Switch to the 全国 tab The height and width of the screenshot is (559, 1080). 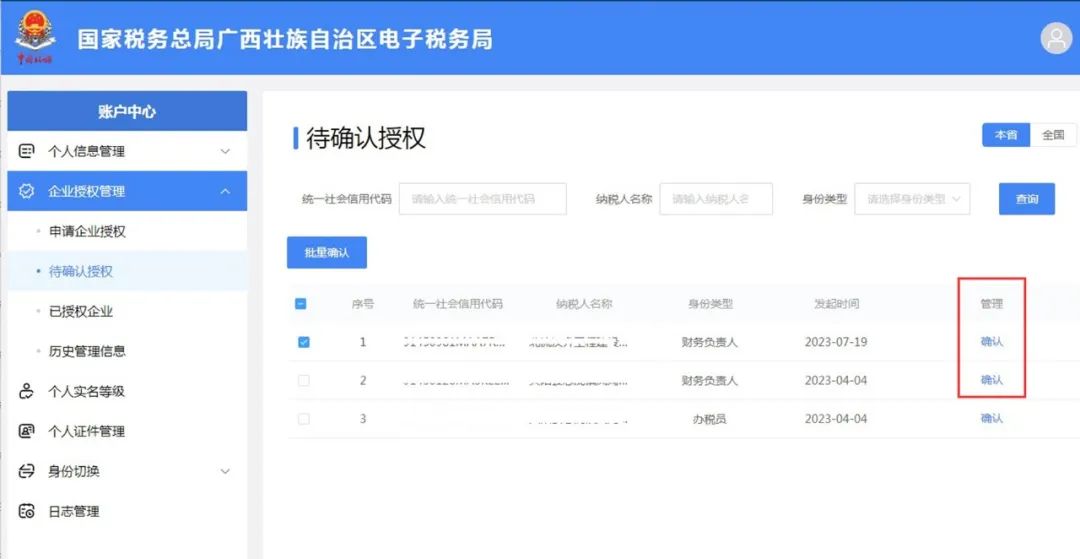tap(1053, 135)
